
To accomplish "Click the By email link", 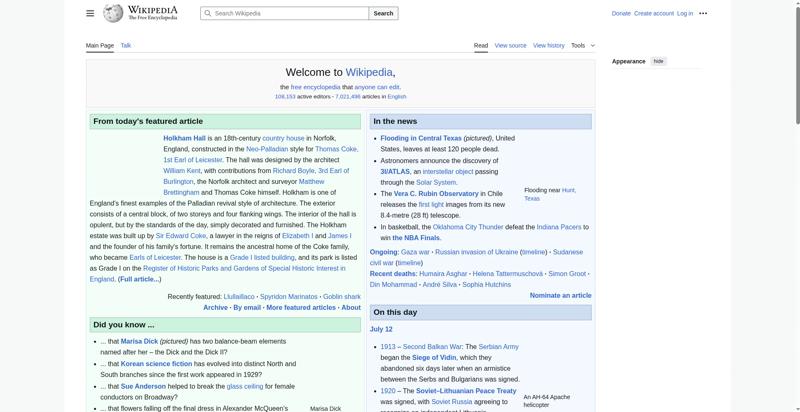I will coord(247,307).
